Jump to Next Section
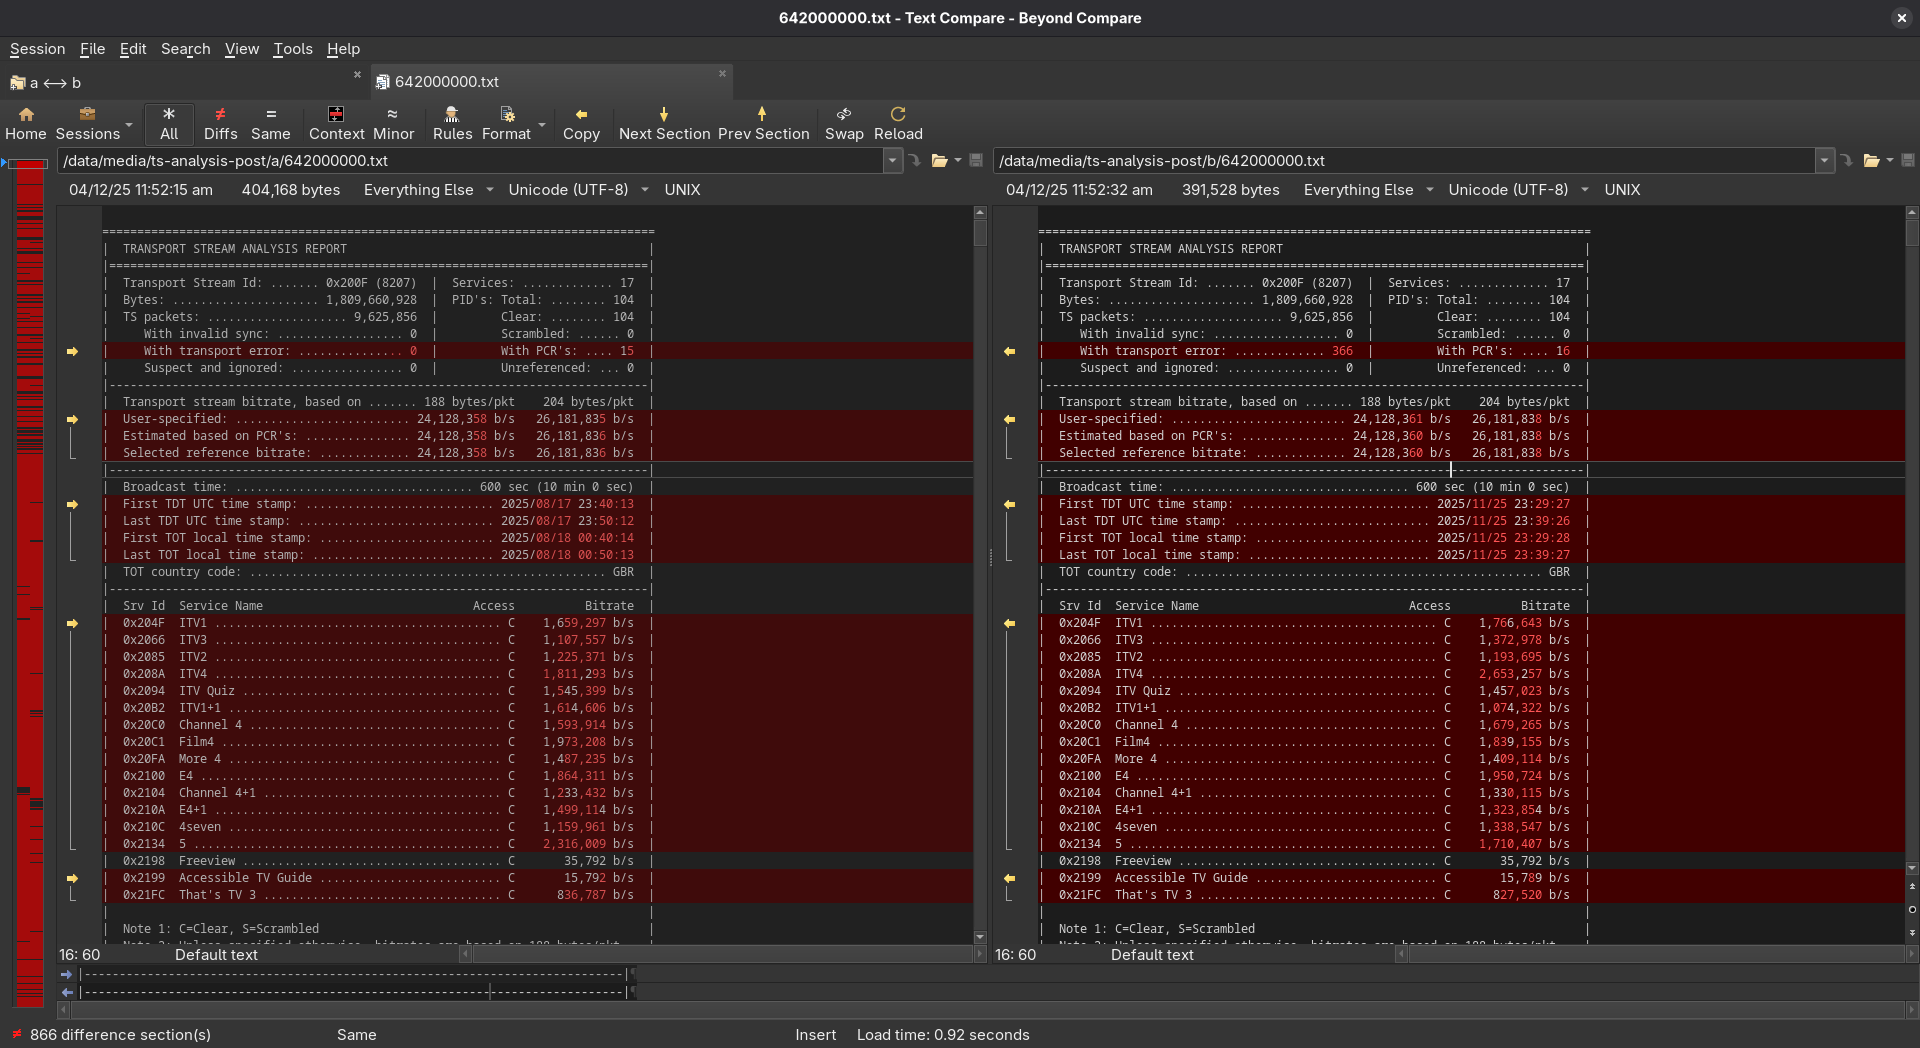Screen dimensions: 1920x1048 click(664, 123)
